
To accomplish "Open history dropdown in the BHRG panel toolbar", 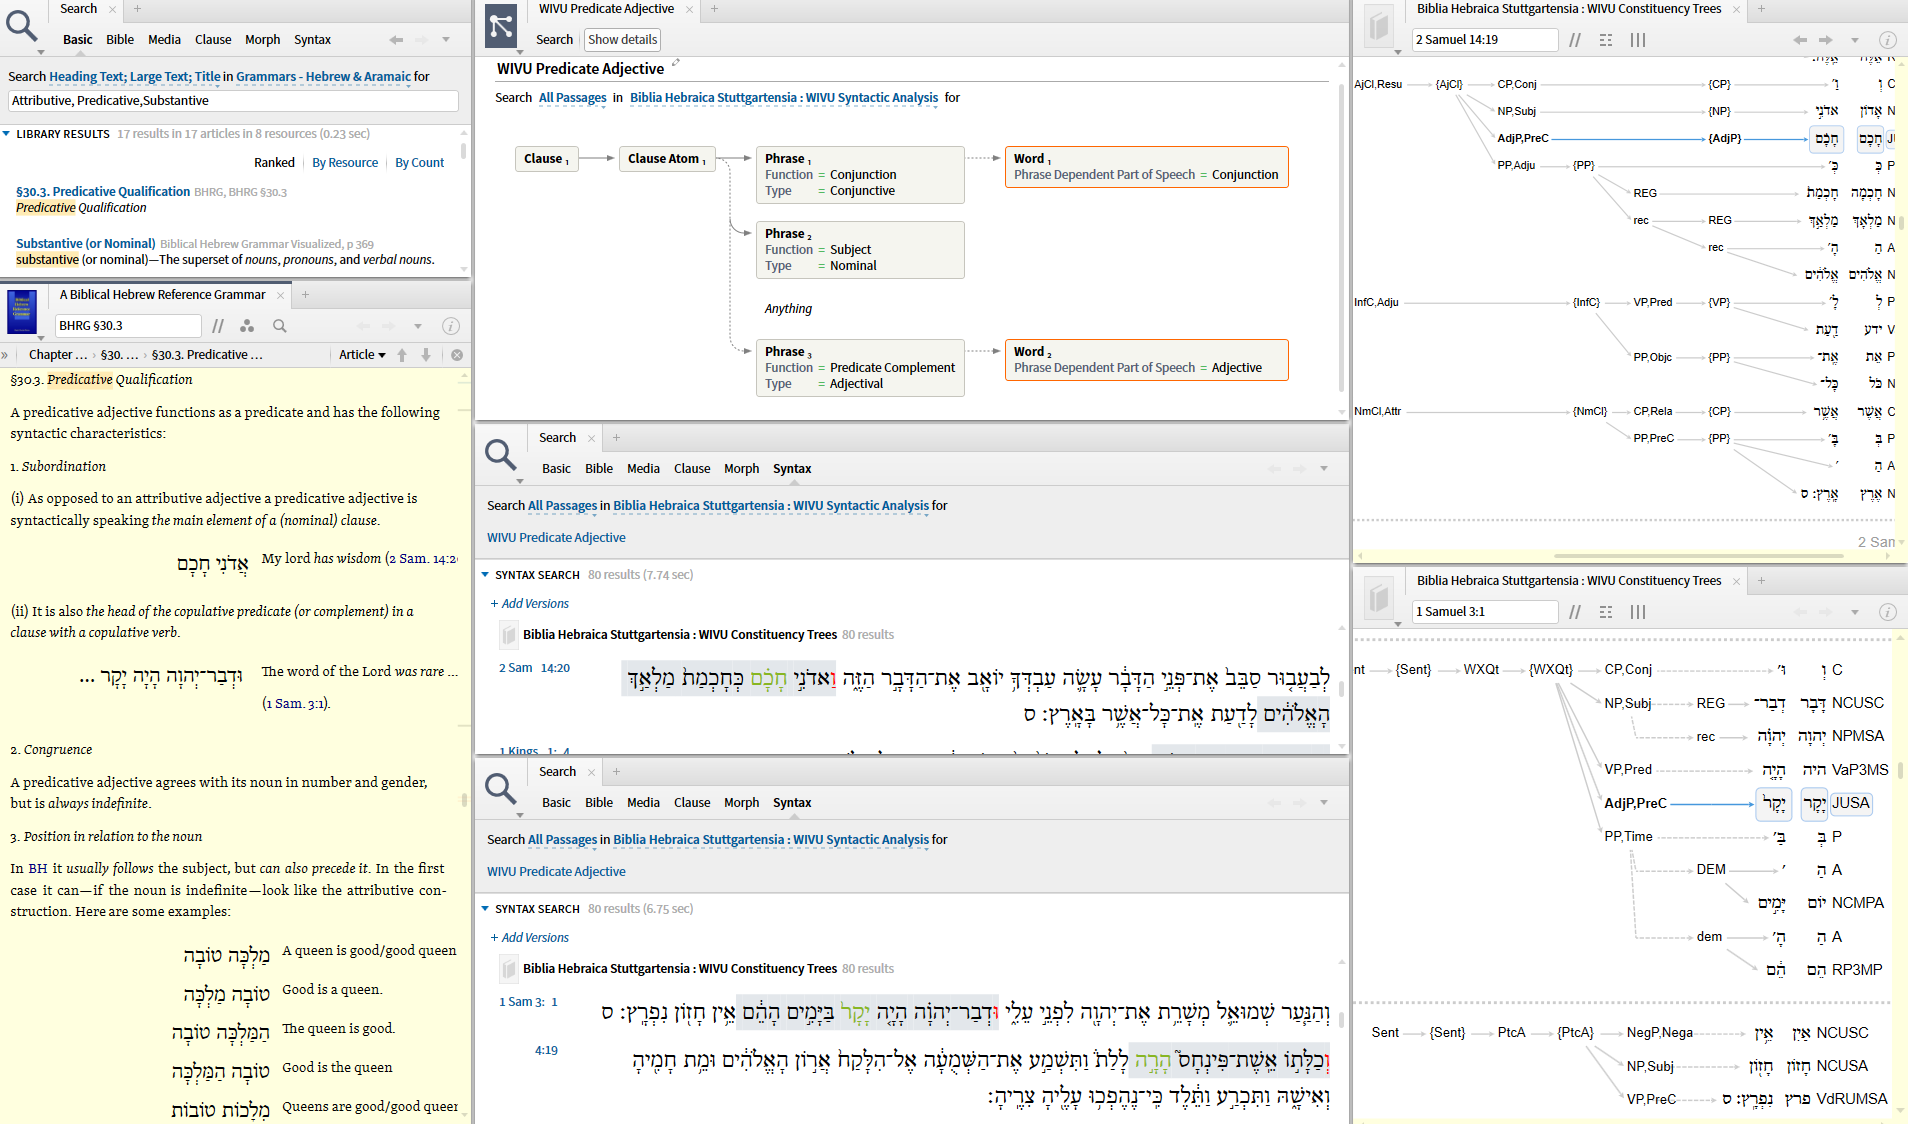I will (x=418, y=326).
